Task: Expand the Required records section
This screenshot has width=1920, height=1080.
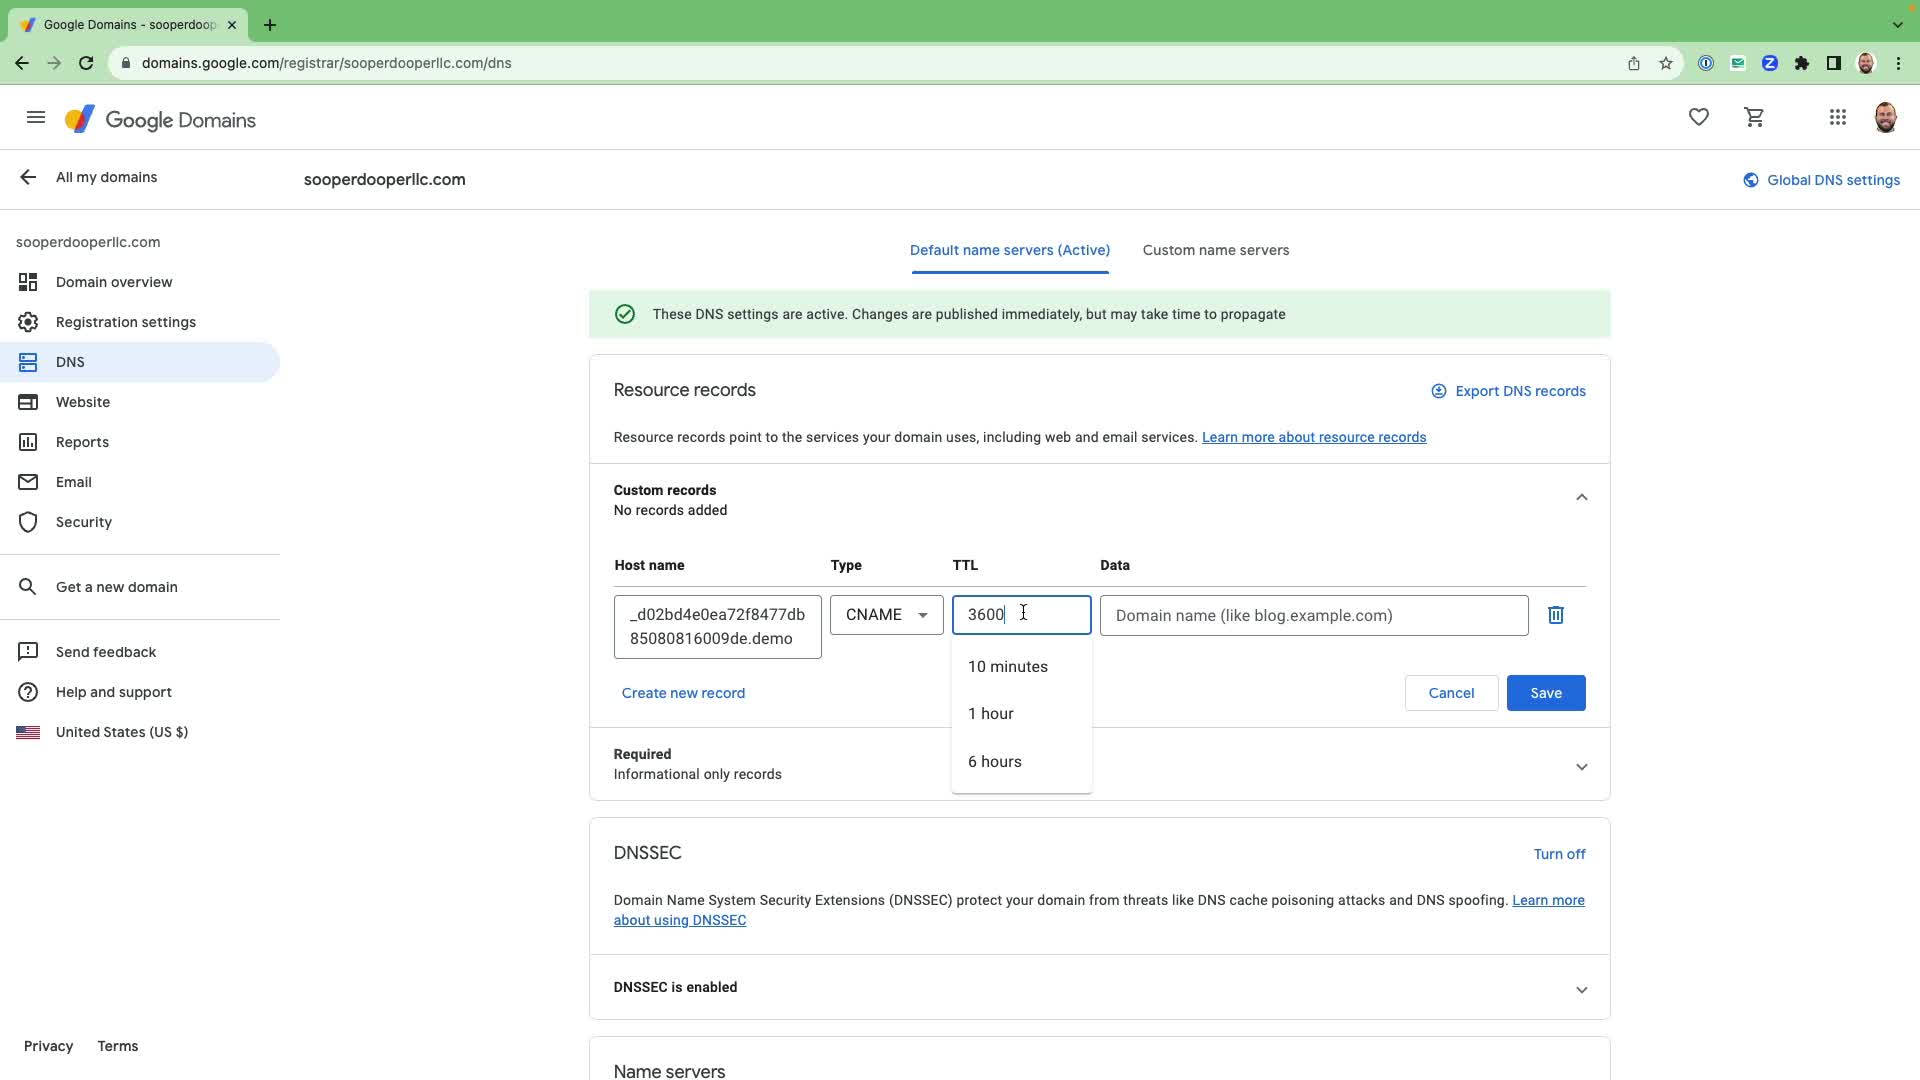Action: tap(1581, 767)
